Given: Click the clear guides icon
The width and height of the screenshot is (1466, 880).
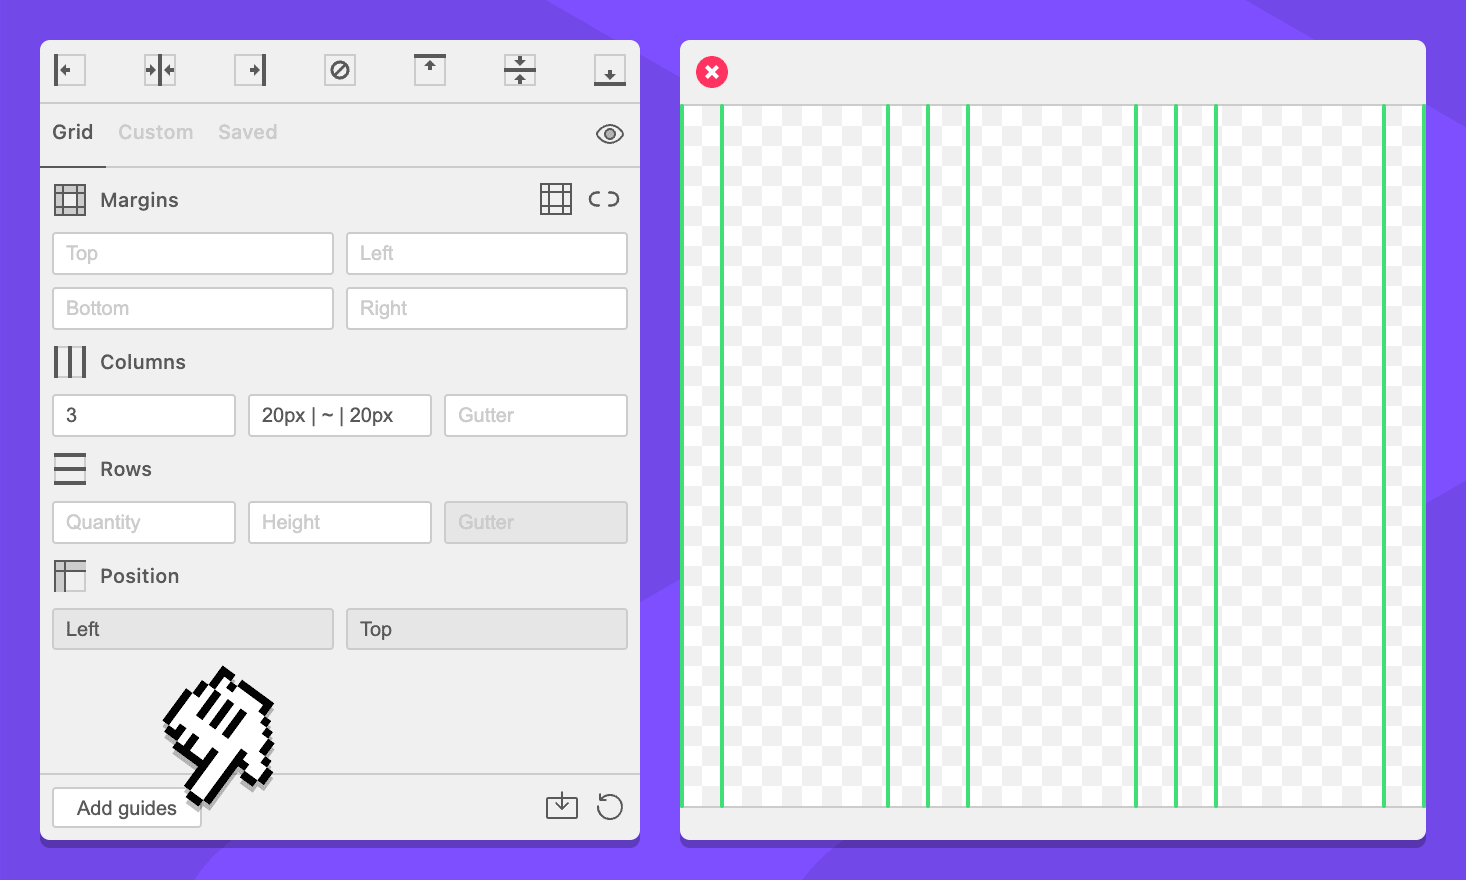Looking at the screenshot, I should point(340,70).
